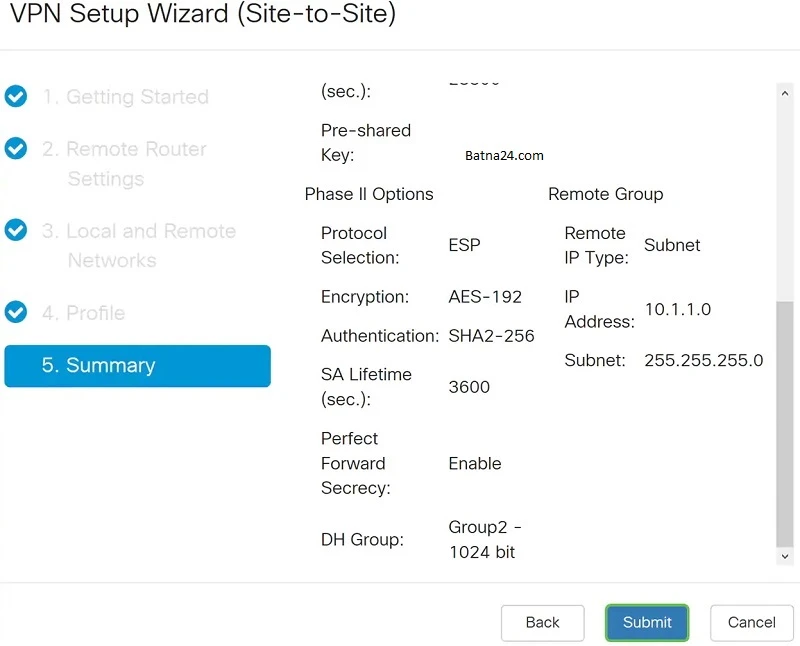Click the Submit button
Image resolution: width=800 pixels, height=646 pixels.
click(646, 622)
